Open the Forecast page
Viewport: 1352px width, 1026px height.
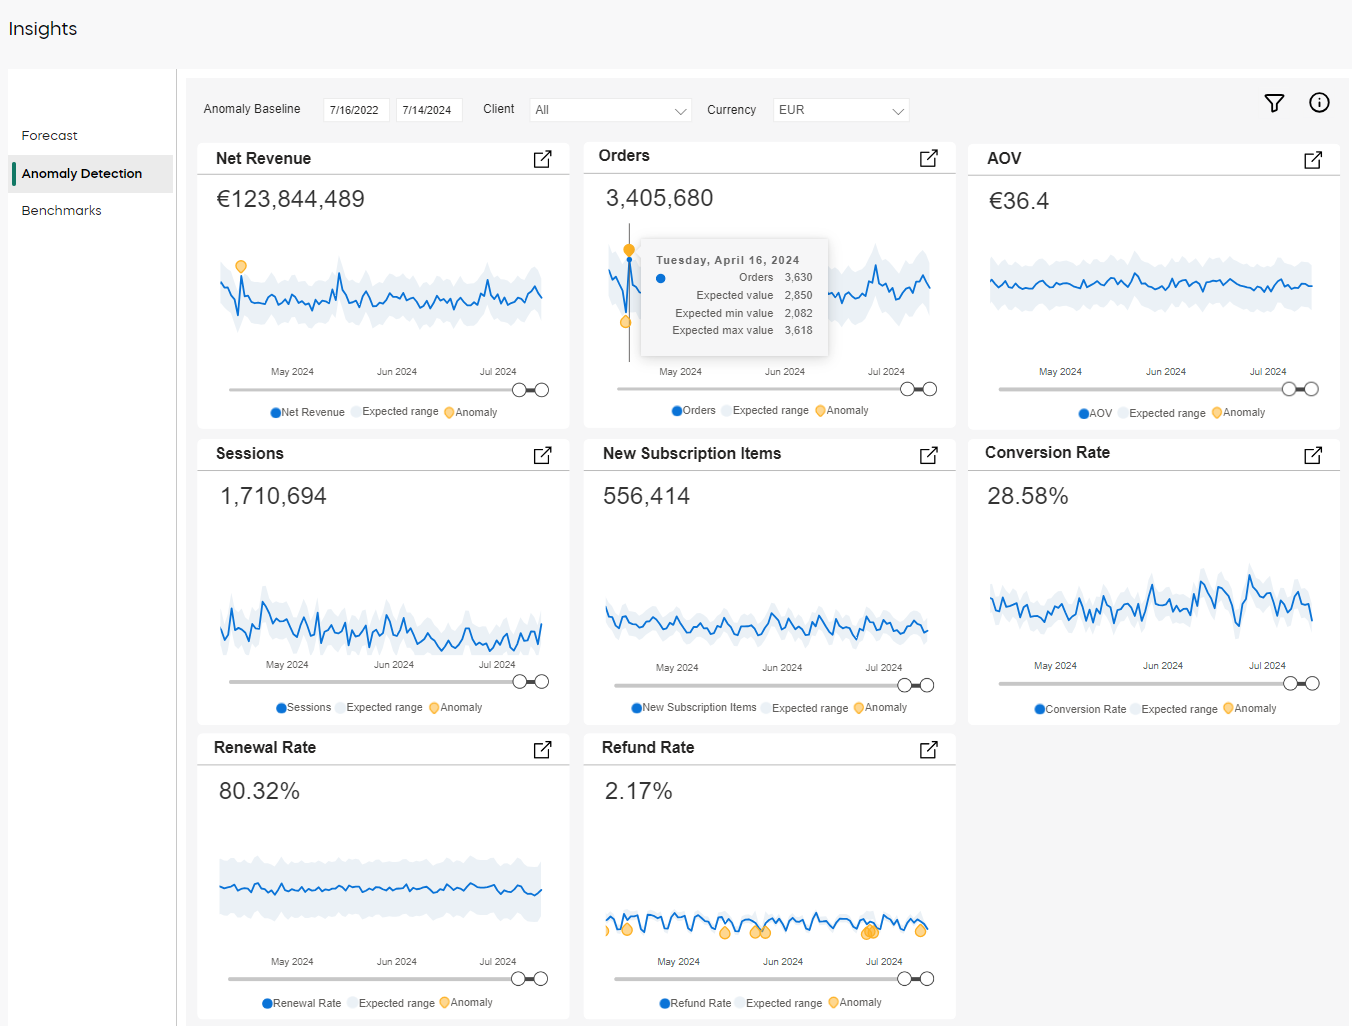pyautogui.click(x=50, y=136)
